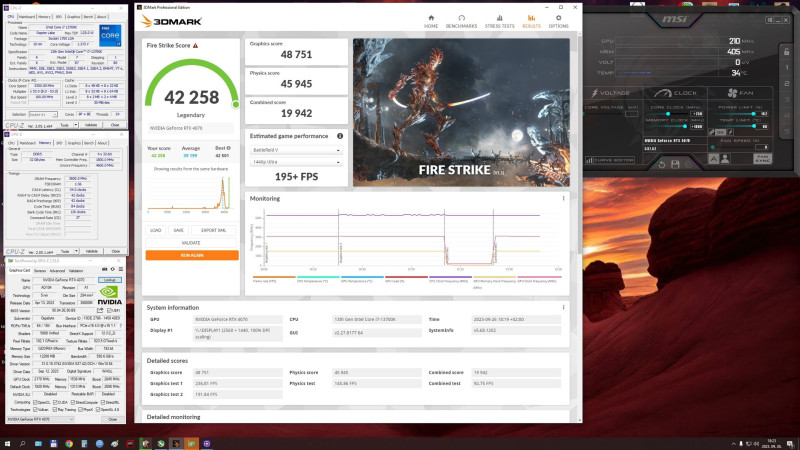
Task: Toggle Vulkan checkbox in GPU-Z
Action: tap(35, 409)
